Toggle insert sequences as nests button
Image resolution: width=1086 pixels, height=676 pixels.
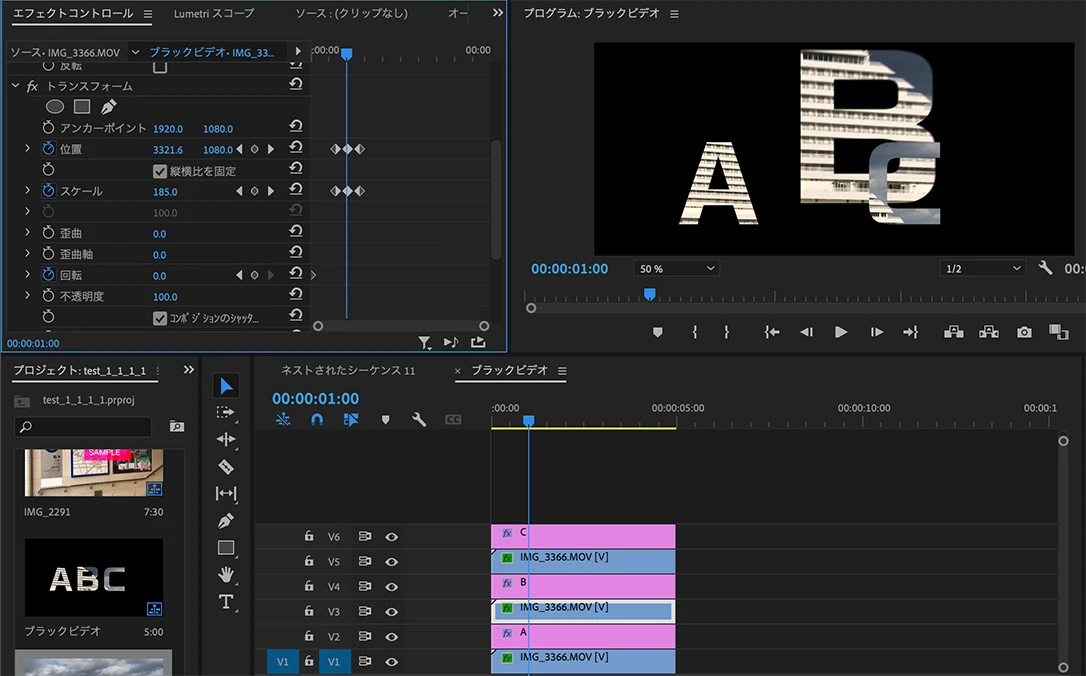coord(283,419)
